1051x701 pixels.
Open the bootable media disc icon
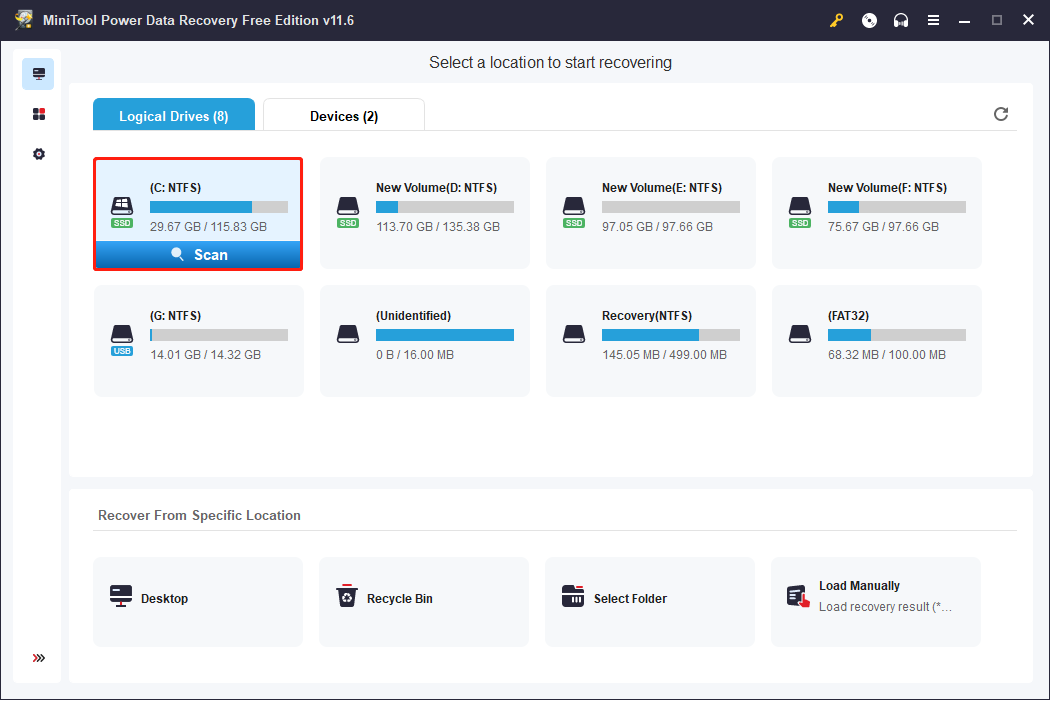[x=869, y=20]
